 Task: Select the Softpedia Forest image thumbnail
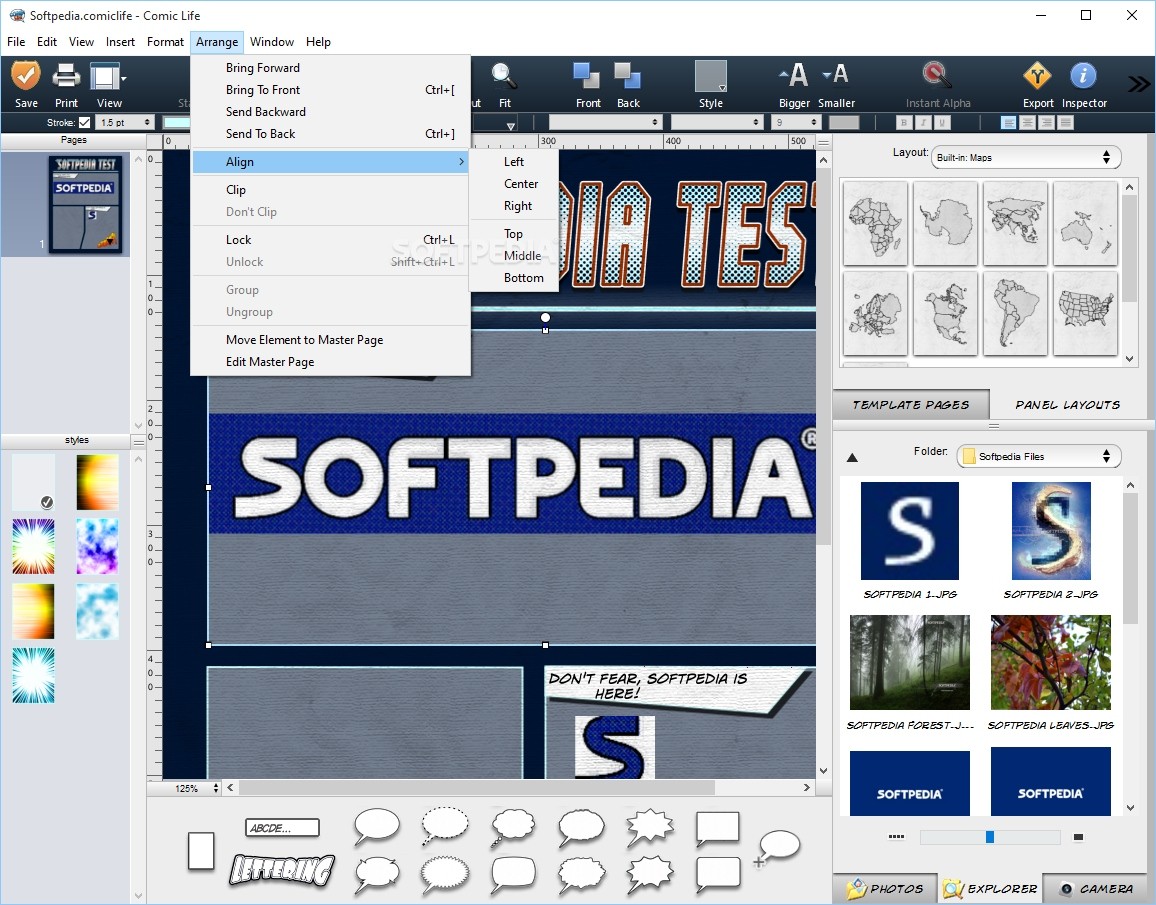pyautogui.click(x=910, y=663)
